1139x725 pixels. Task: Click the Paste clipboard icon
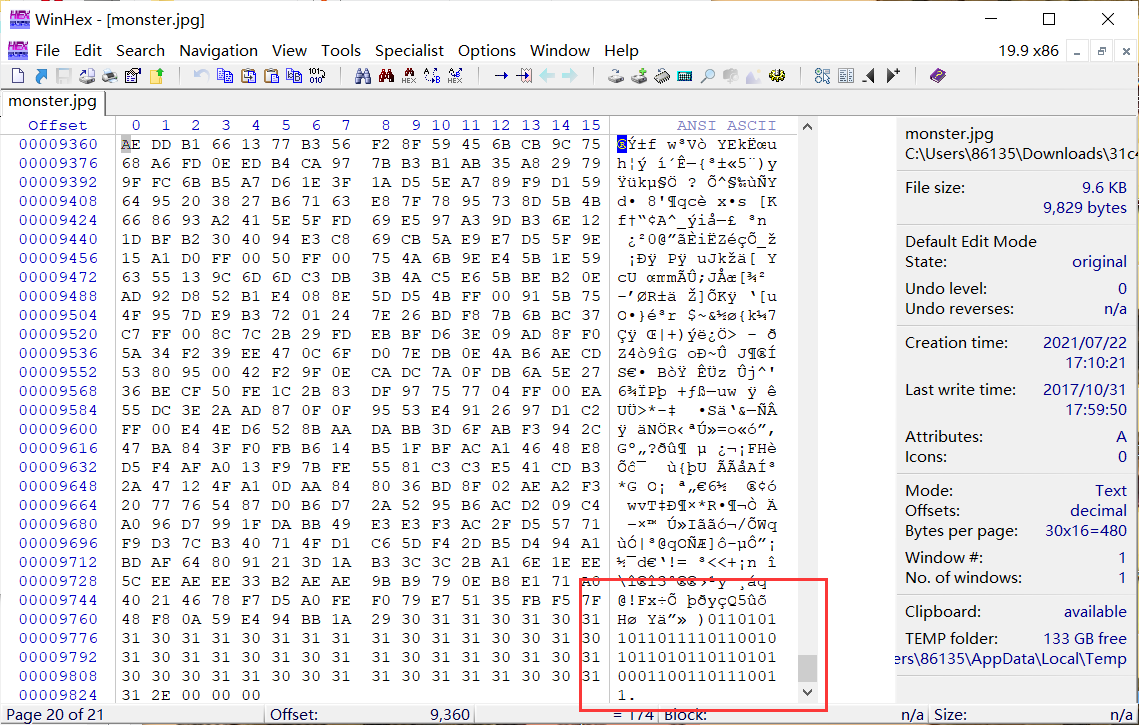click(271, 76)
